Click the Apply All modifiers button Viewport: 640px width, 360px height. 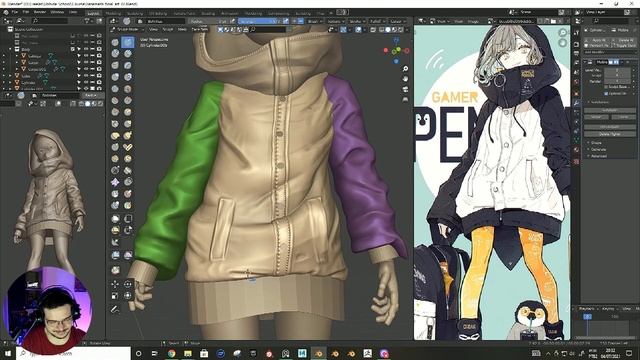[x=596, y=40]
